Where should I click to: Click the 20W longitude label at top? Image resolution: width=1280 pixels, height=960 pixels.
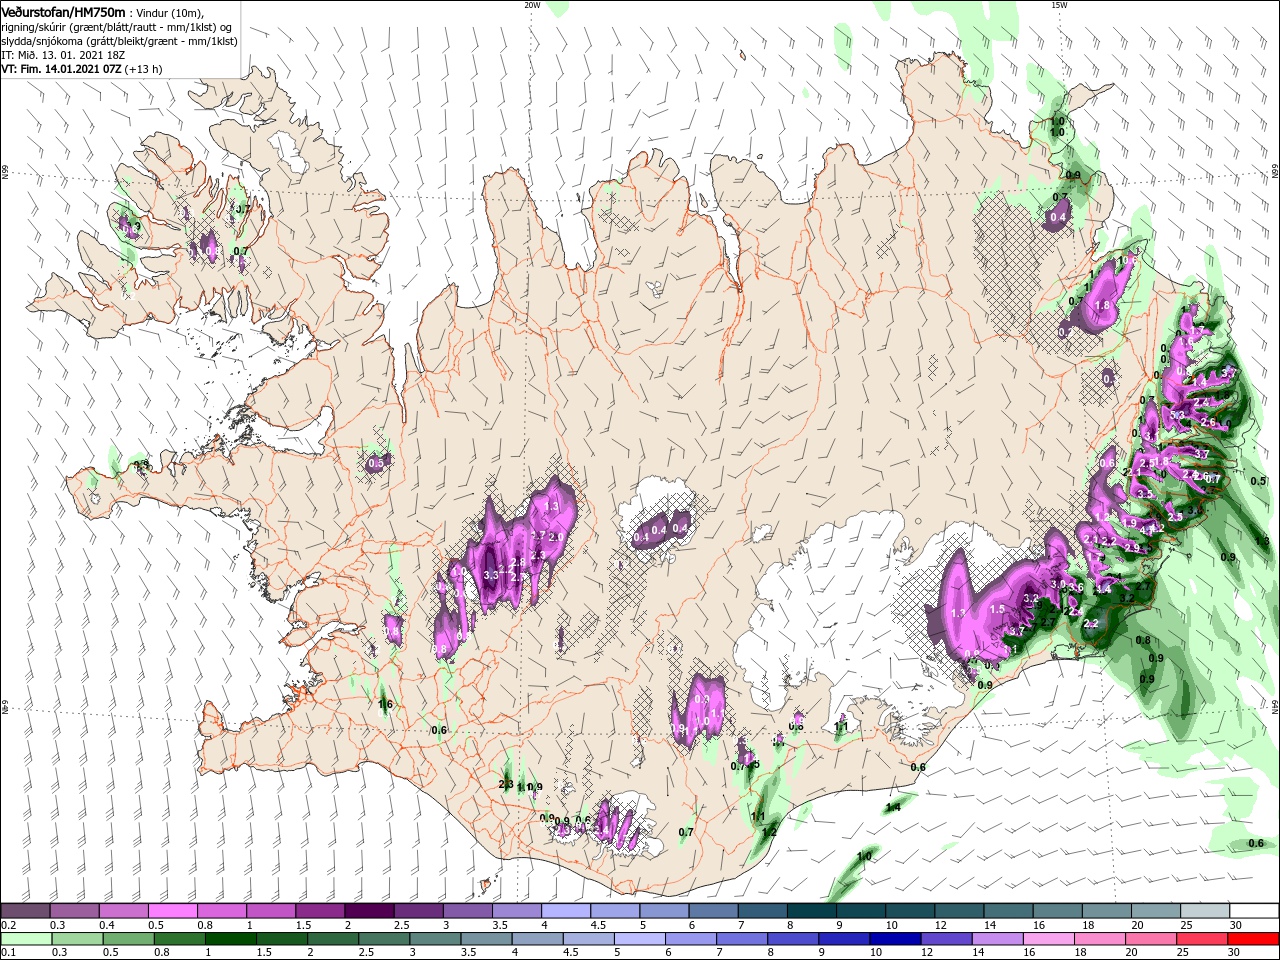532,5
